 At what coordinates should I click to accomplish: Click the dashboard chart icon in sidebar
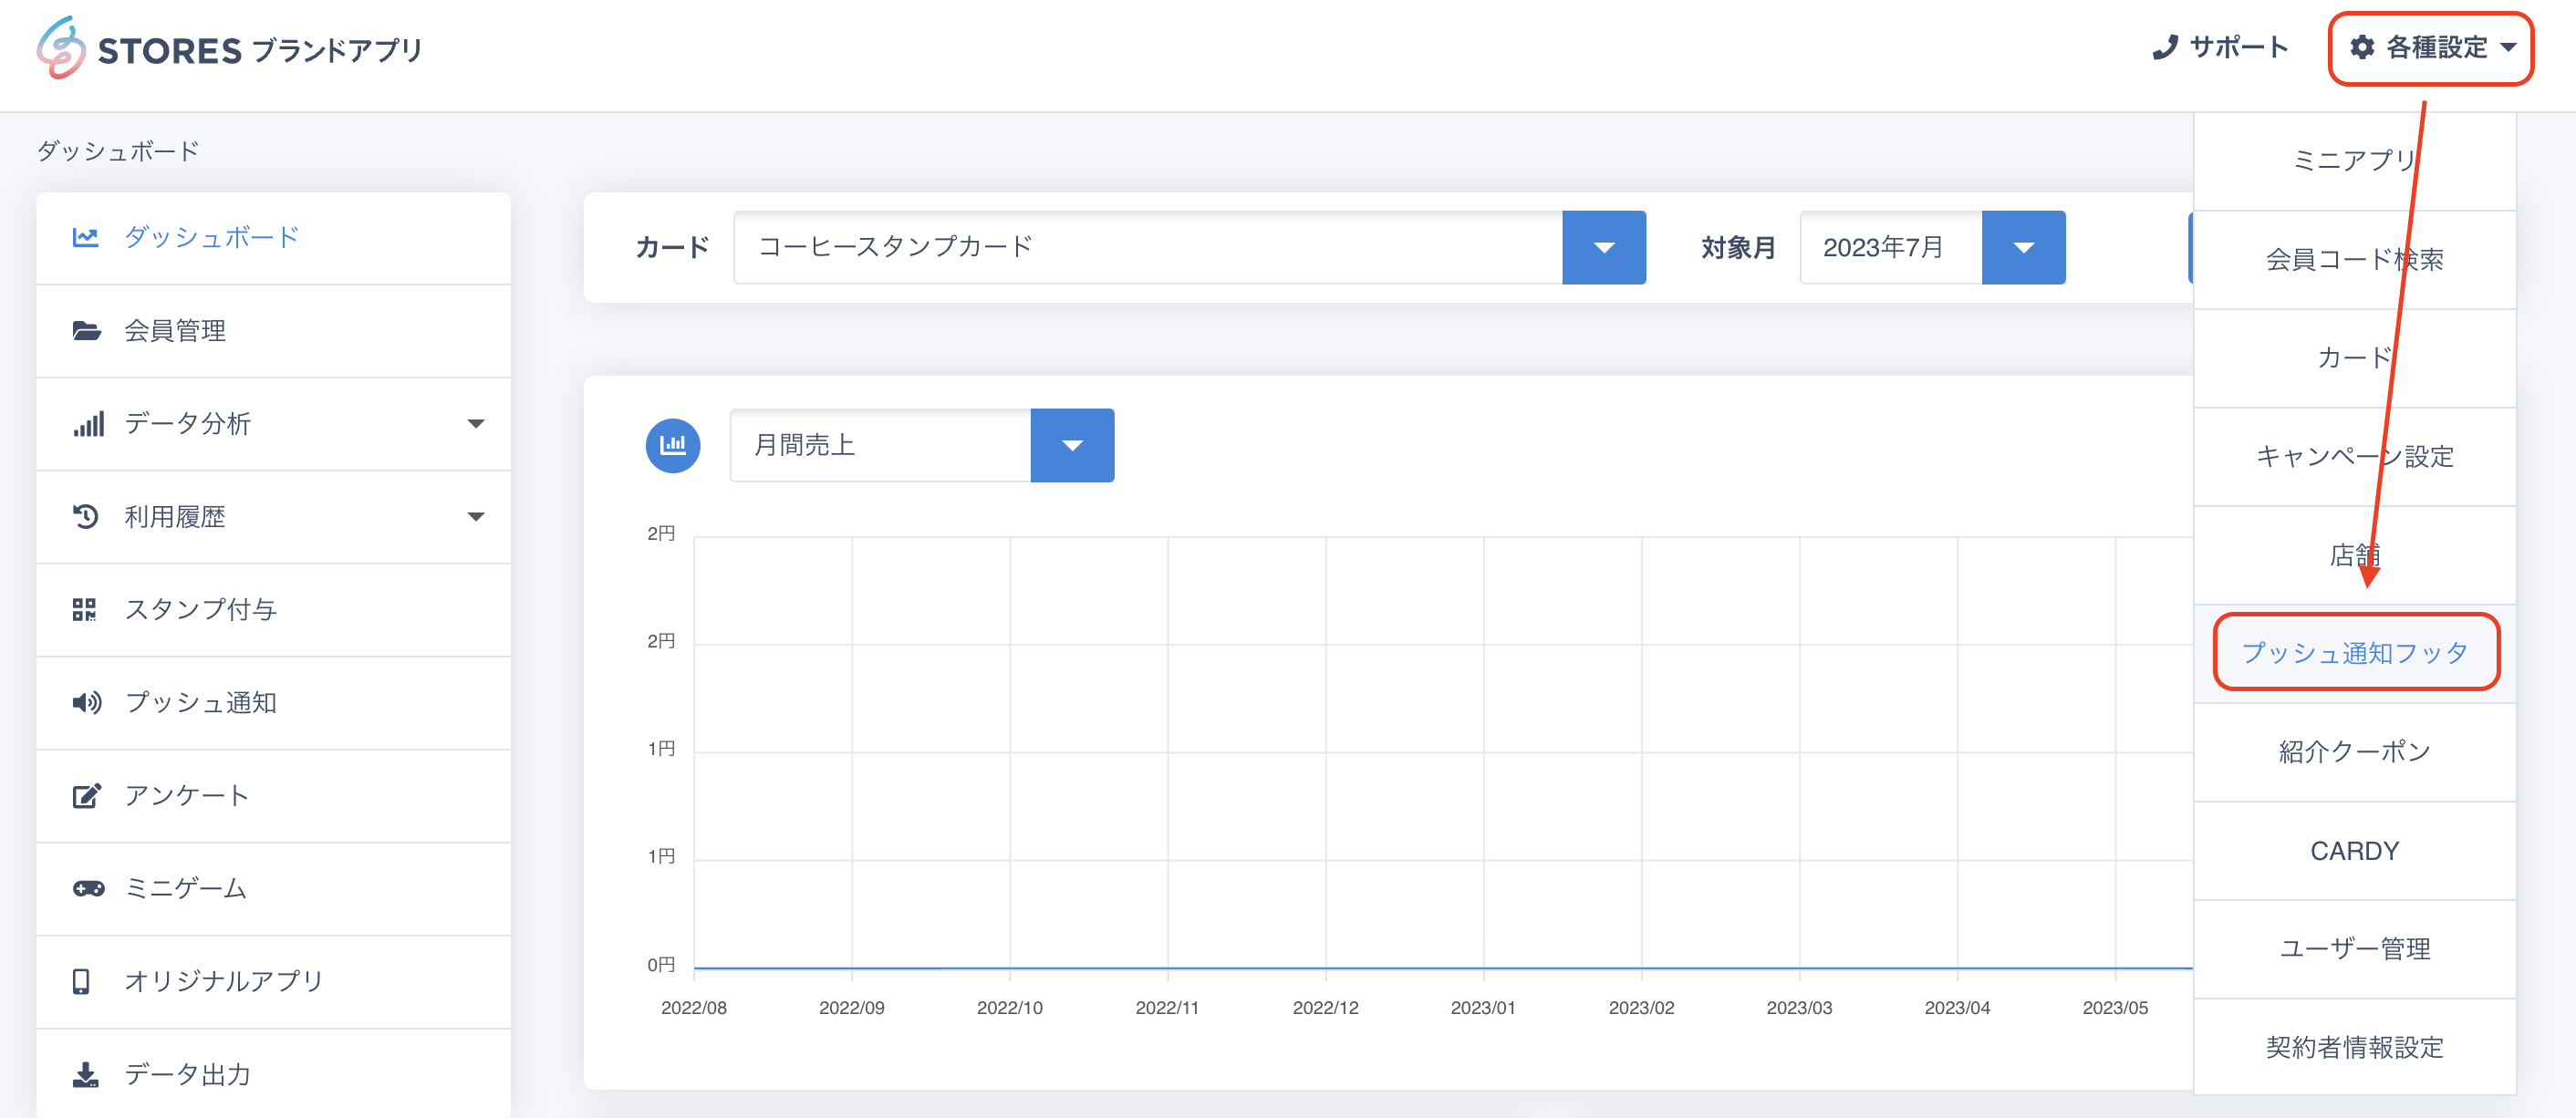[85, 237]
